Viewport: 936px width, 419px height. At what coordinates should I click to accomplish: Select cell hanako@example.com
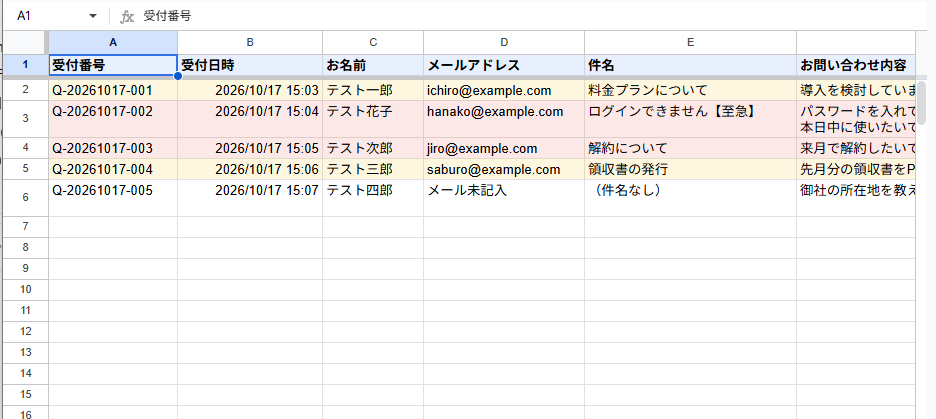tap(504, 119)
